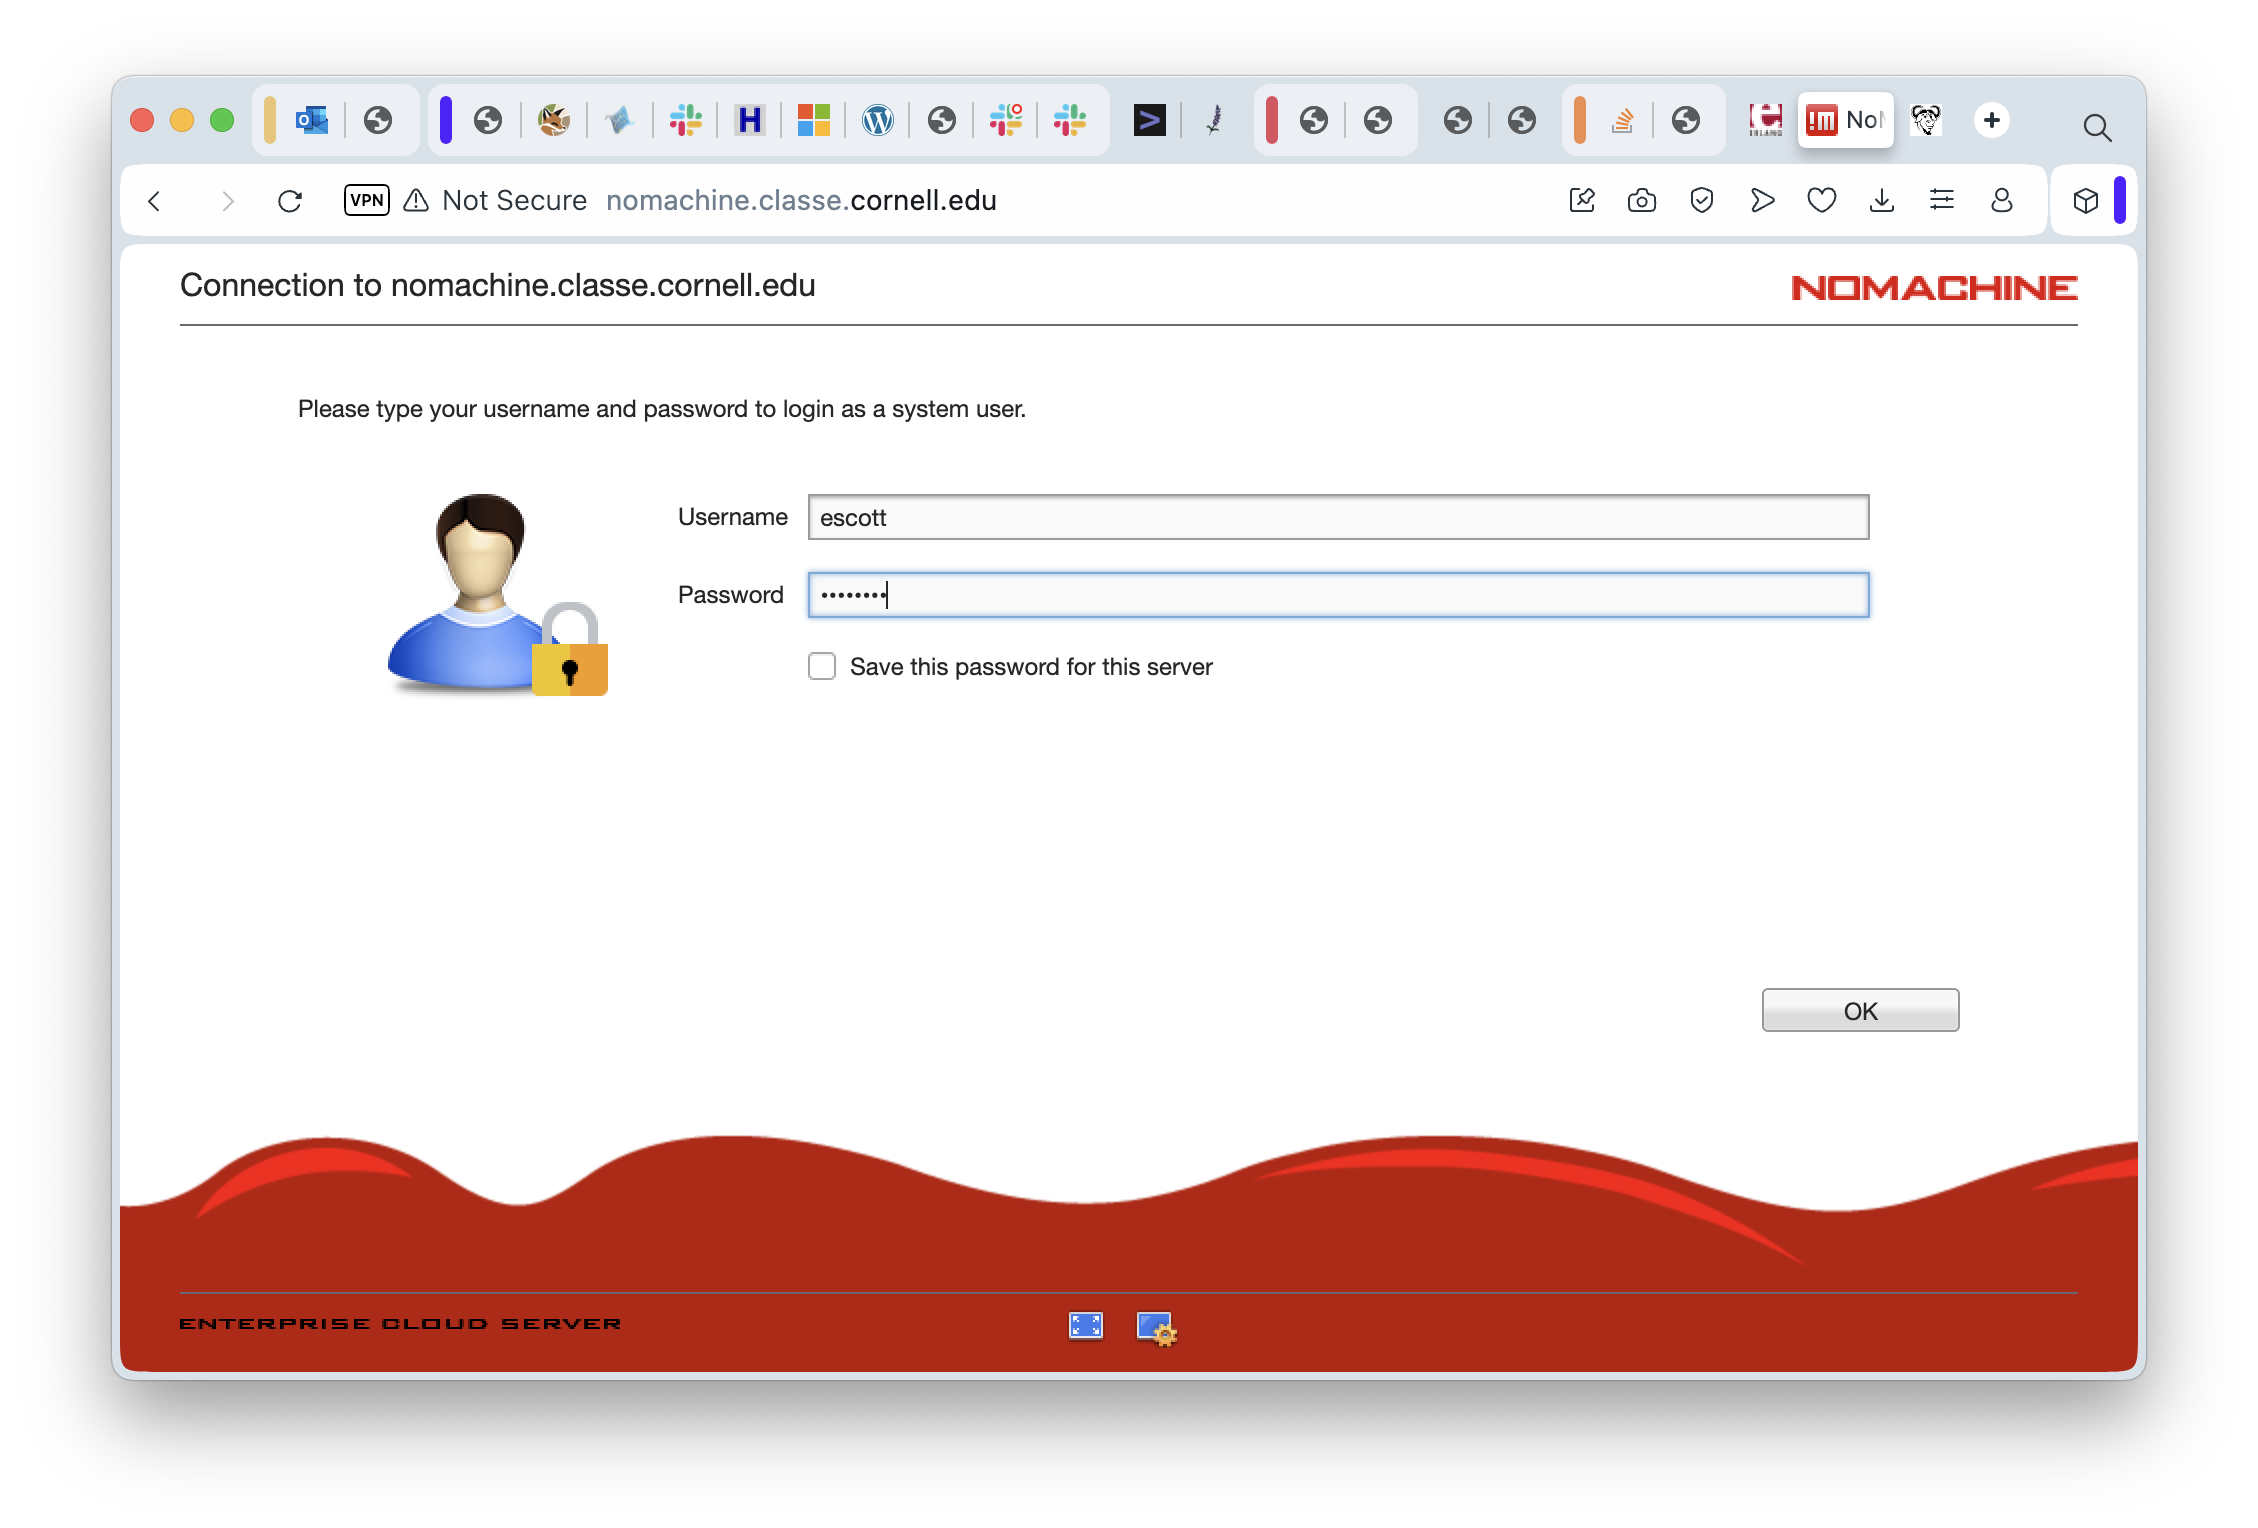Click the fullscreen icon in footer
2258x1528 pixels.
tap(1085, 1326)
